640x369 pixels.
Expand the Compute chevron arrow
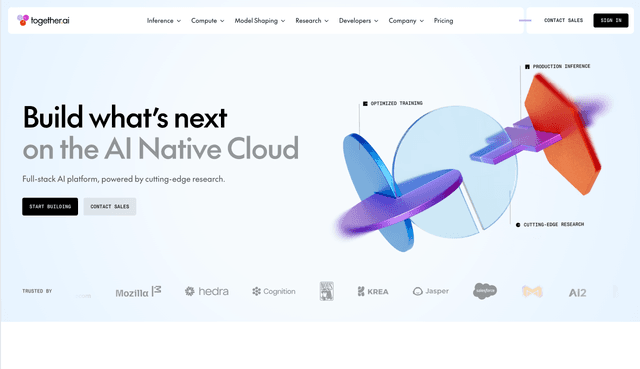tap(222, 21)
